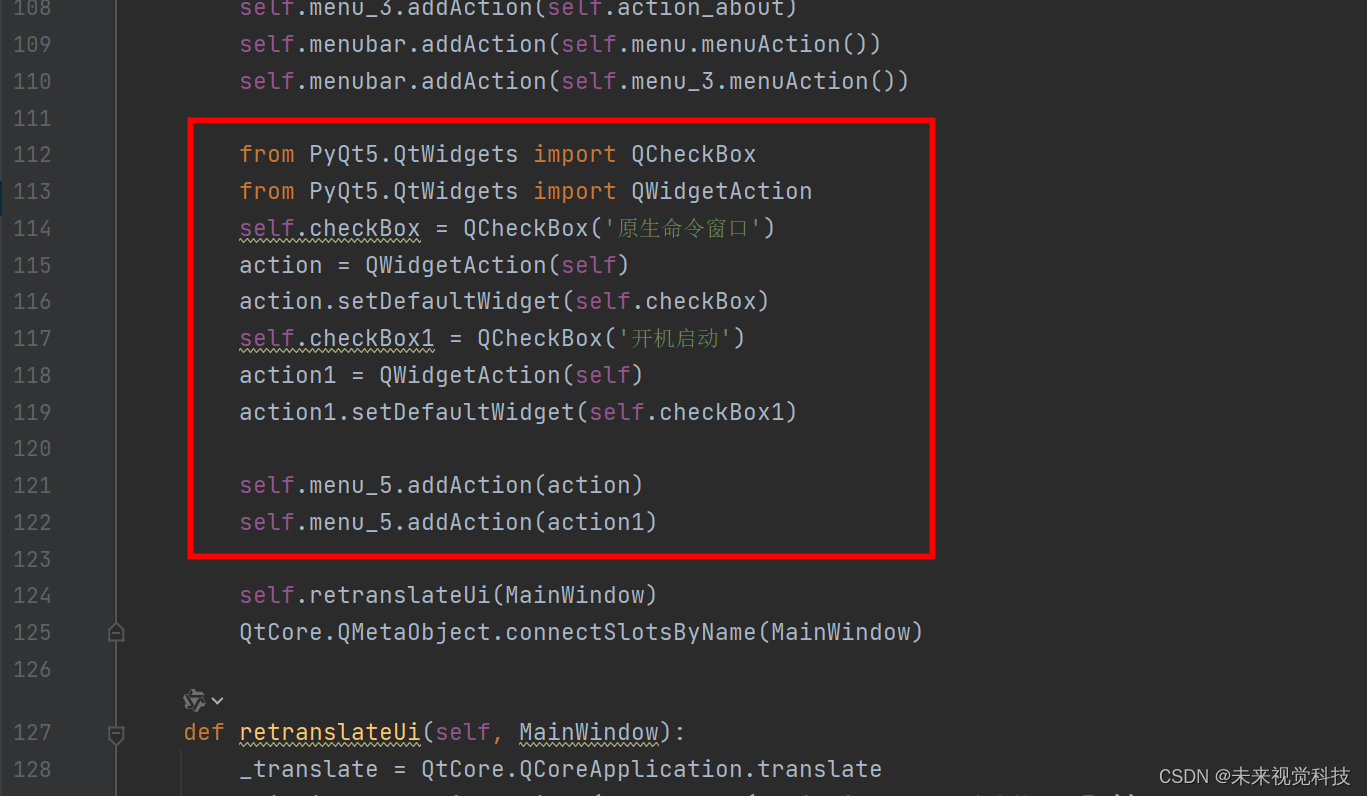This screenshot has height=796, width=1367.
Task: Click 'self.menu.menuAction()' on line 109
Action: pyautogui.click(x=714, y=45)
